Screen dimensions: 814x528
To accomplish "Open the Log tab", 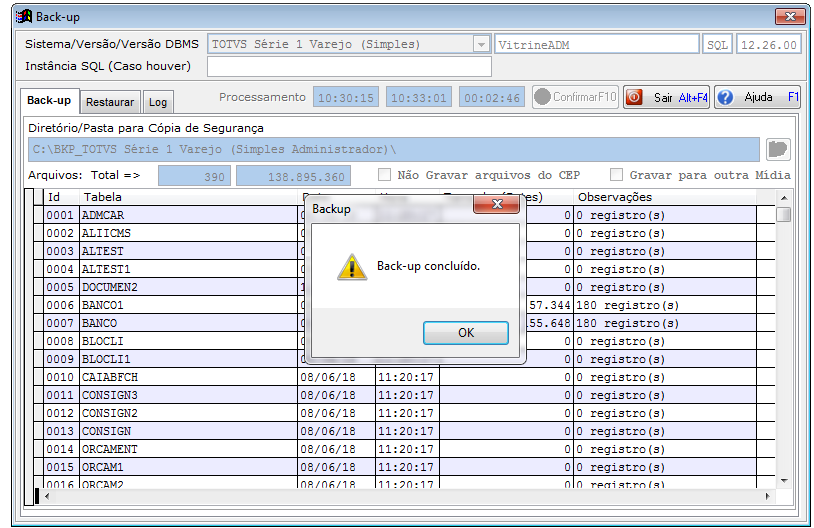I will point(158,102).
